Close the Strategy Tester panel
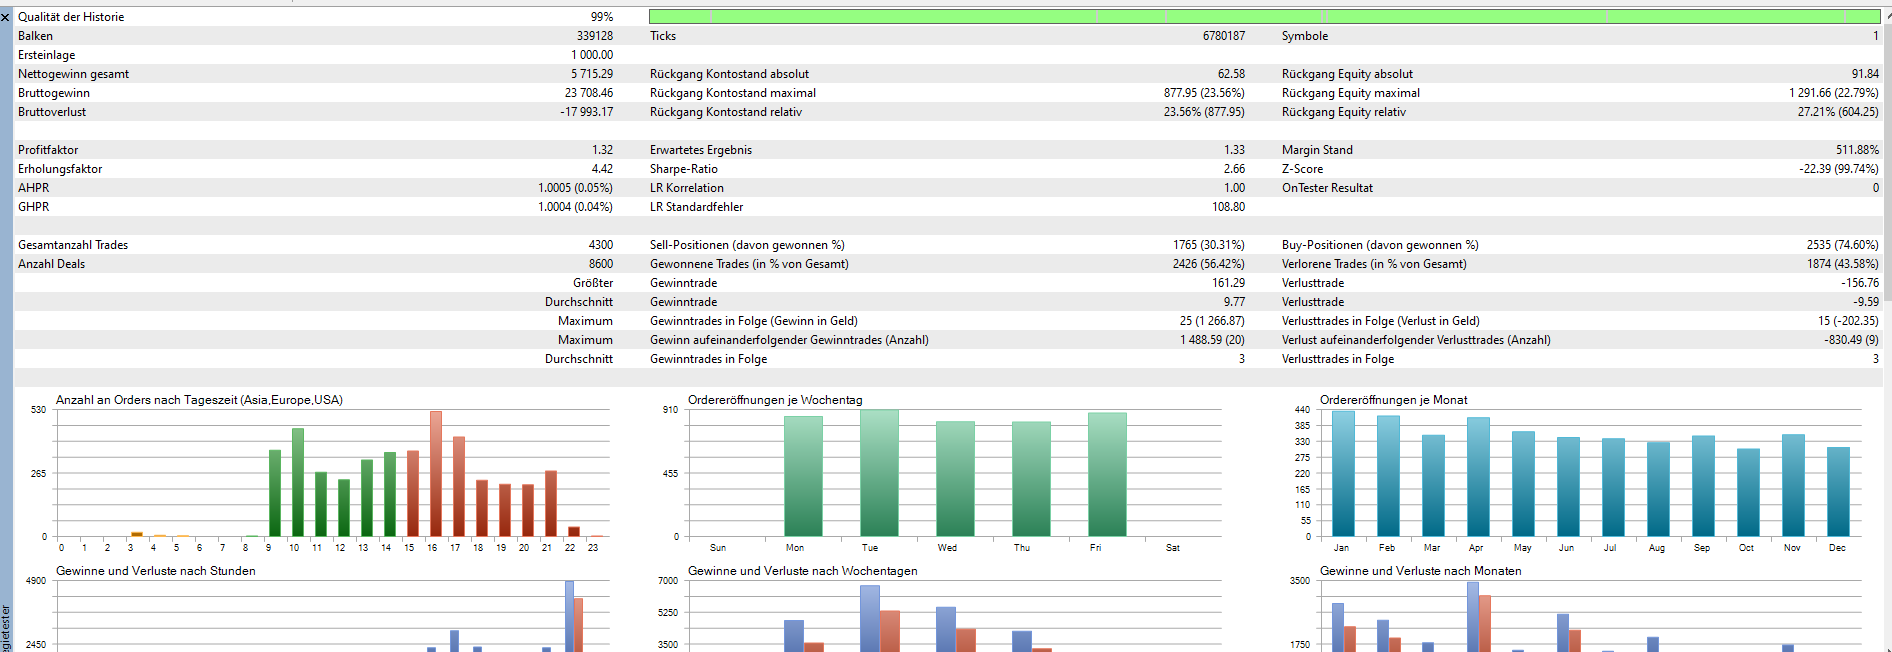The width and height of the screenshot is (1892, 652). 5,18
